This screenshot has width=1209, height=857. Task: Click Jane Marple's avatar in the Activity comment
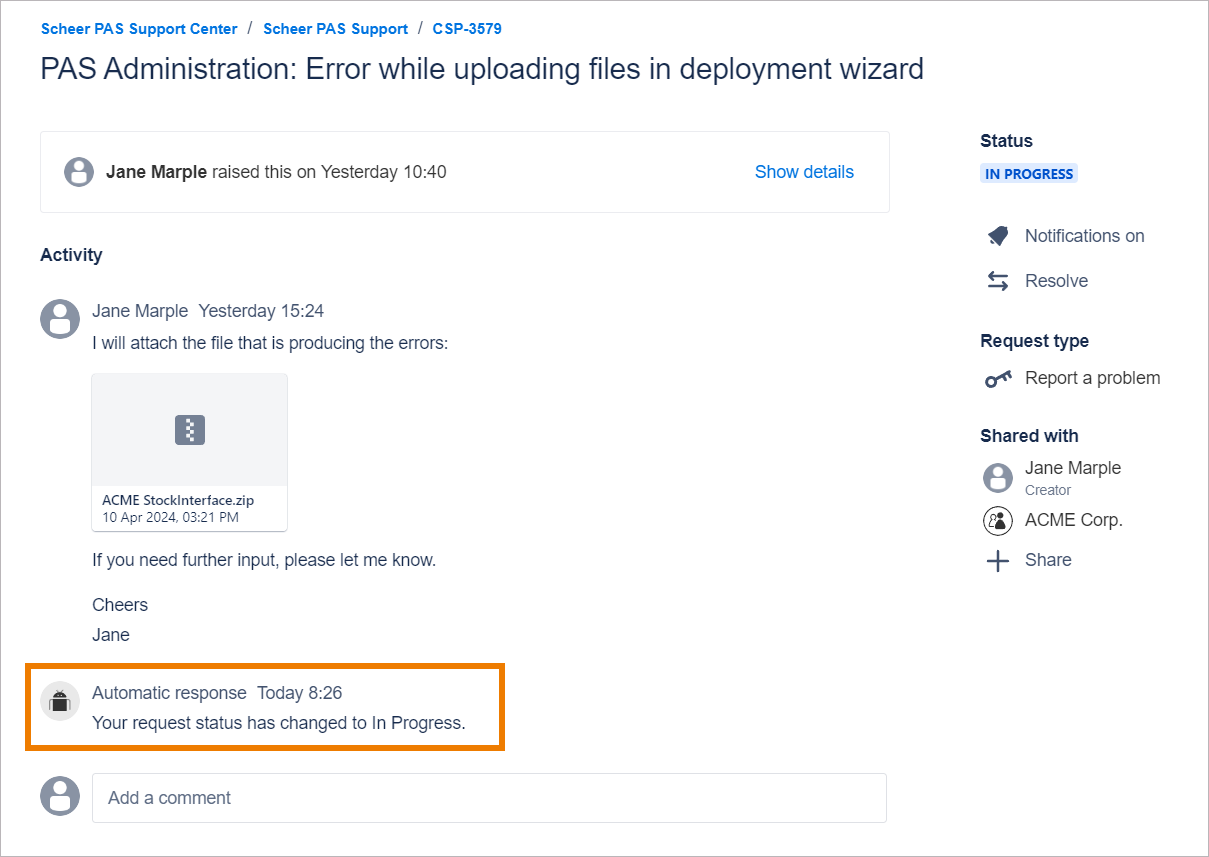(x=60, y=319)
